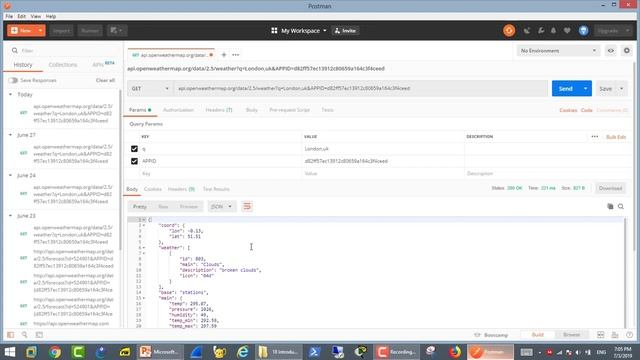The width and height of the screenshot is (640, 360).
Task: Collapse the June 27 history group
Action: click(11, 135)
